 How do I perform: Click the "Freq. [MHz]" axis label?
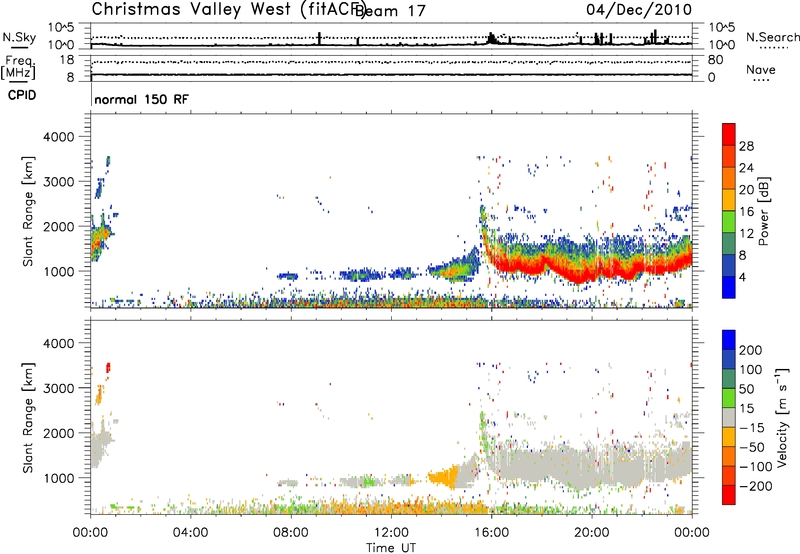click(18, 68)
